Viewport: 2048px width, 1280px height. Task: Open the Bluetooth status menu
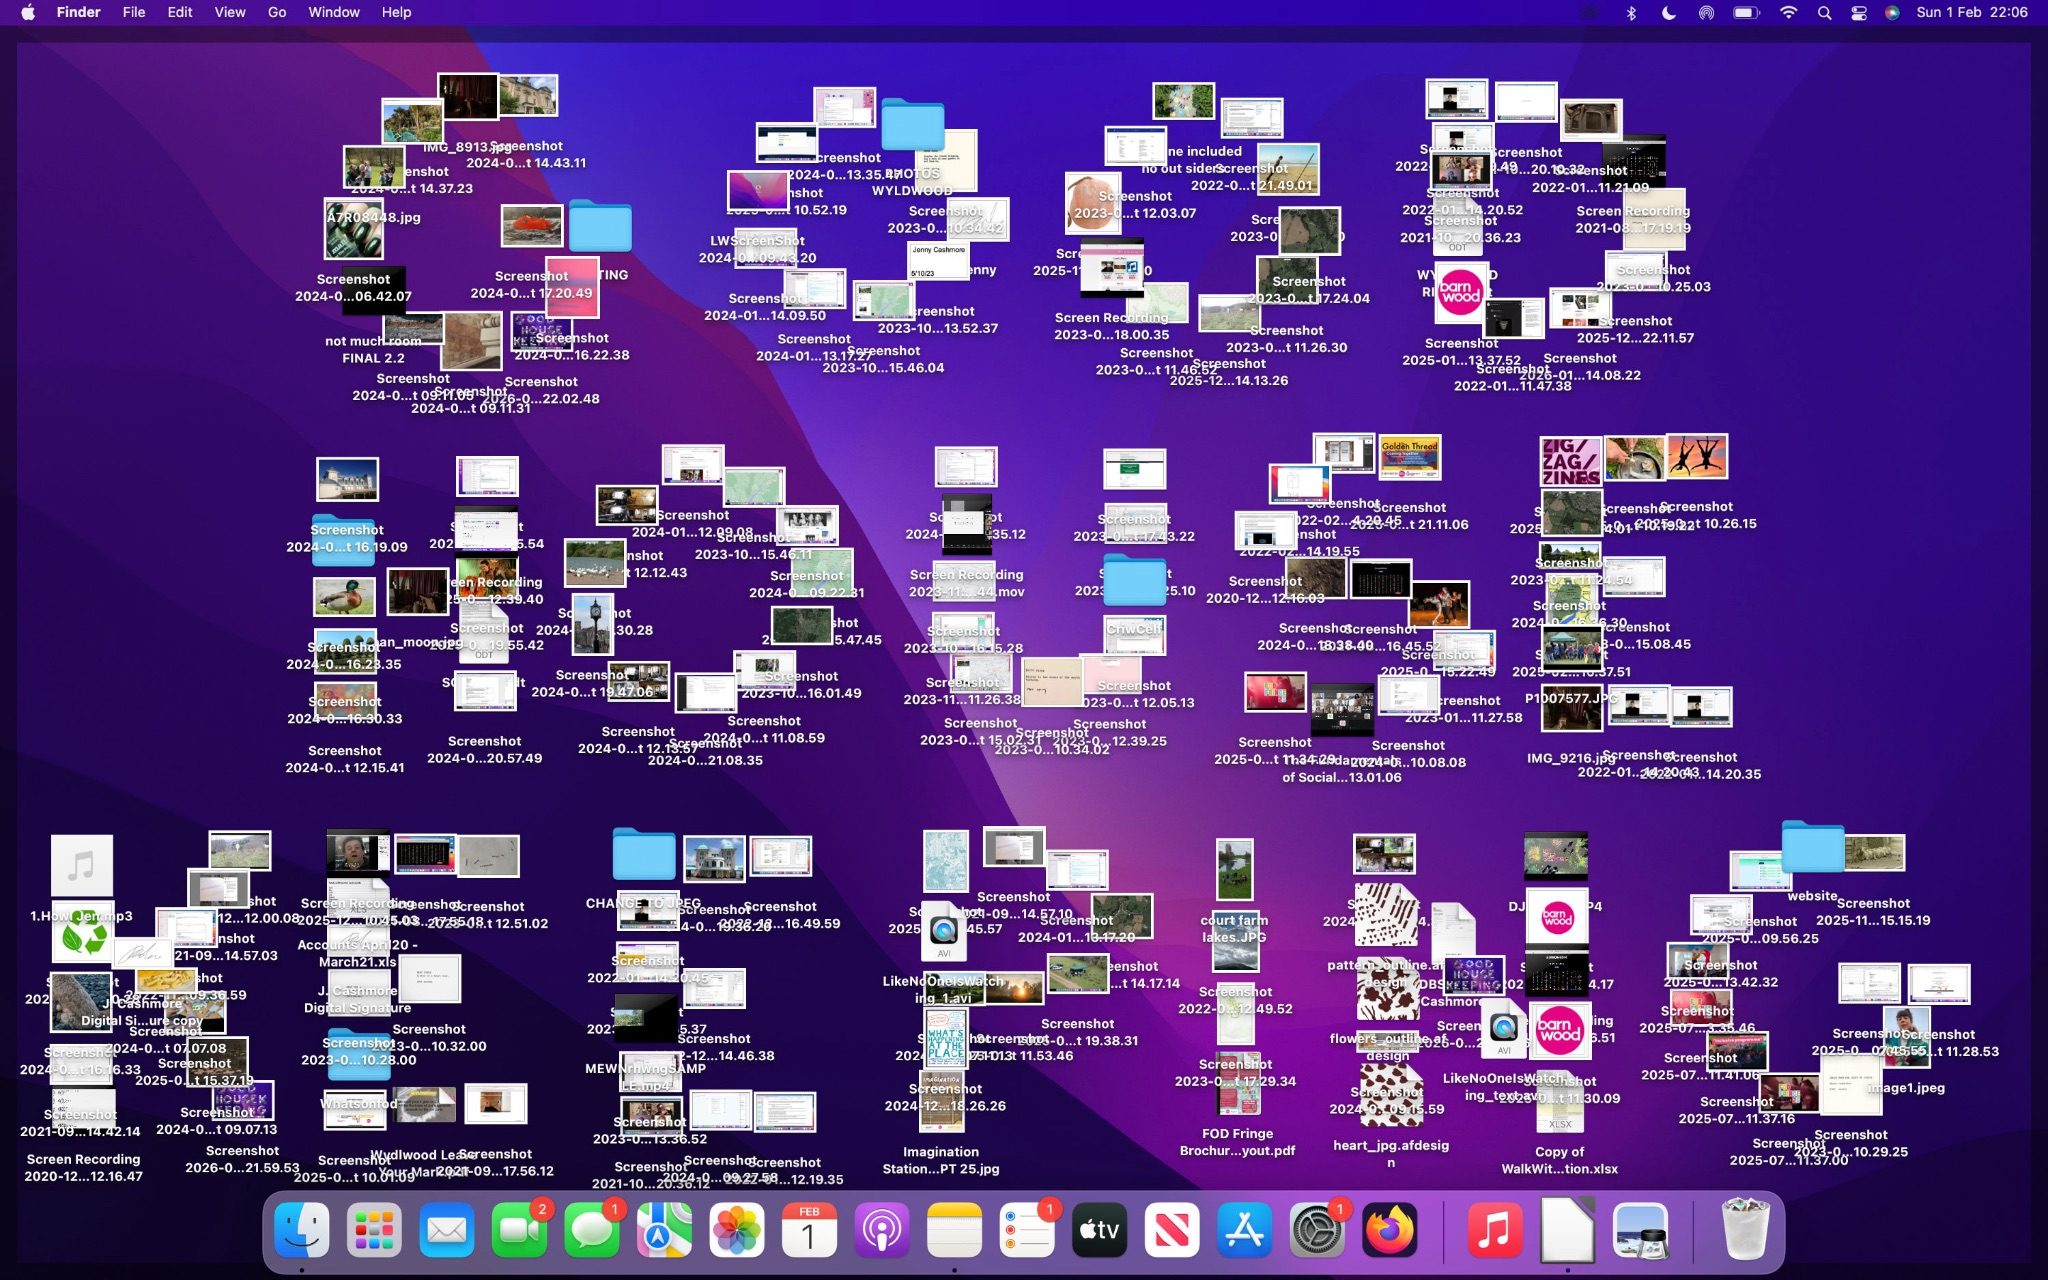(x=1632, y=13)
